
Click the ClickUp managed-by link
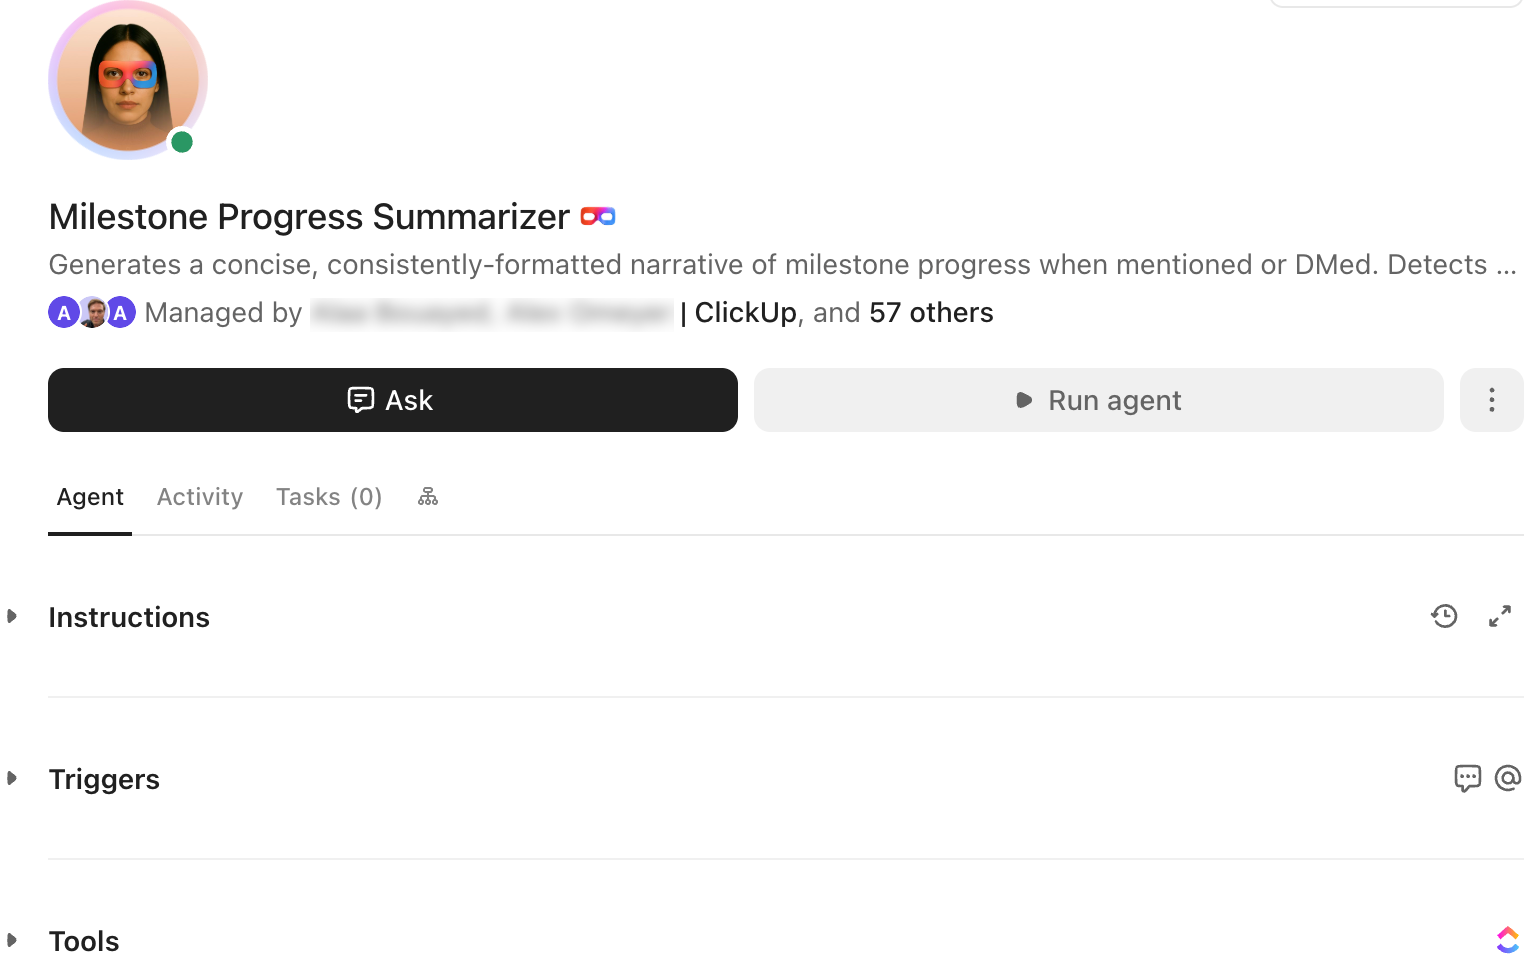click(x=744, y=312)
